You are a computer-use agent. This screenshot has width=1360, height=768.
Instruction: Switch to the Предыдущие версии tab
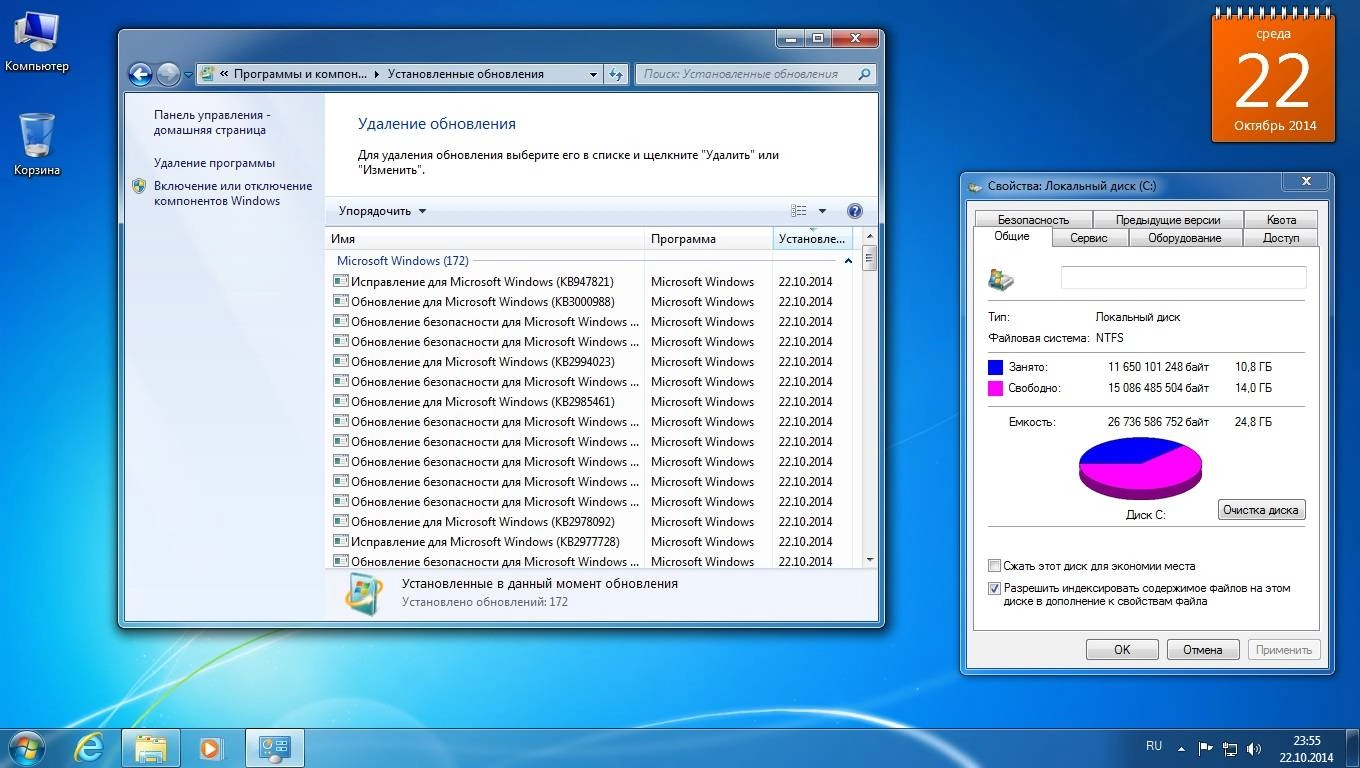click(x=1168, y=220)
